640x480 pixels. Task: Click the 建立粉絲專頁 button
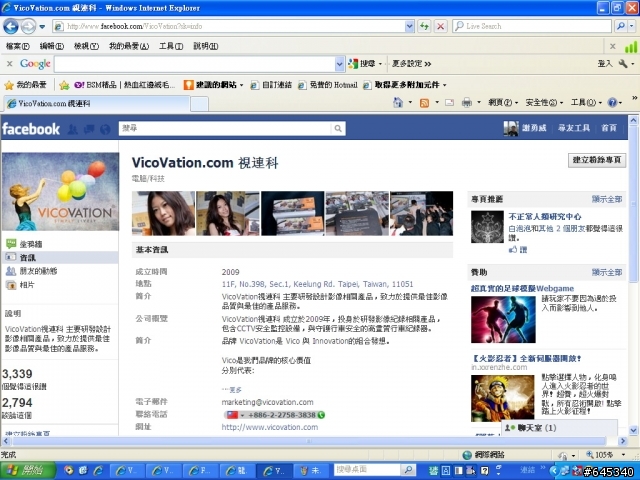pyautogui.click(x=596, y=160)
